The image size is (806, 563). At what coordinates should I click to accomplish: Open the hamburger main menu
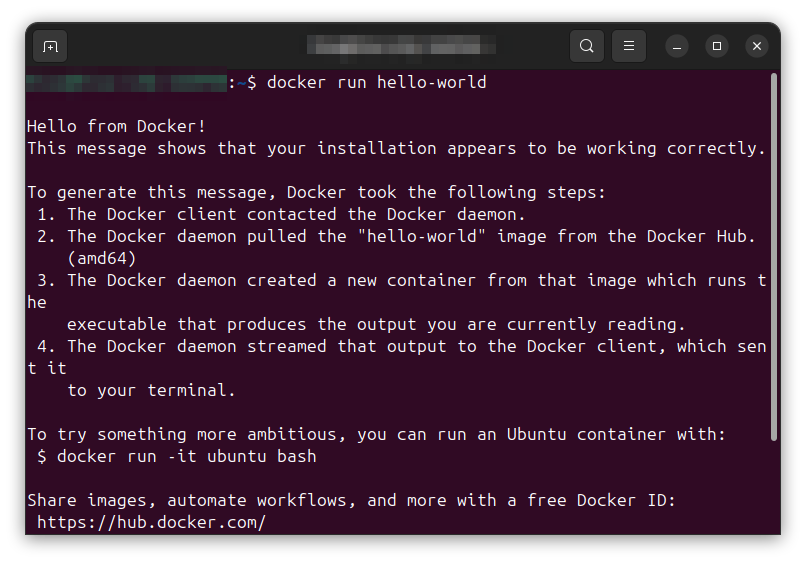629,46
